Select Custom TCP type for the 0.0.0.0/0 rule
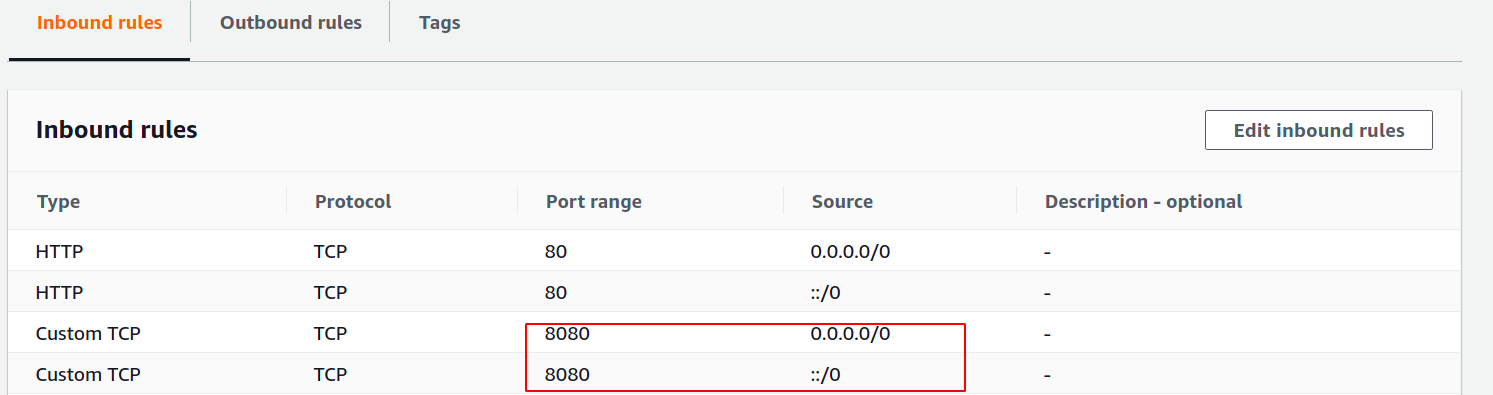The image size is (1493, 395). (88, 334)
